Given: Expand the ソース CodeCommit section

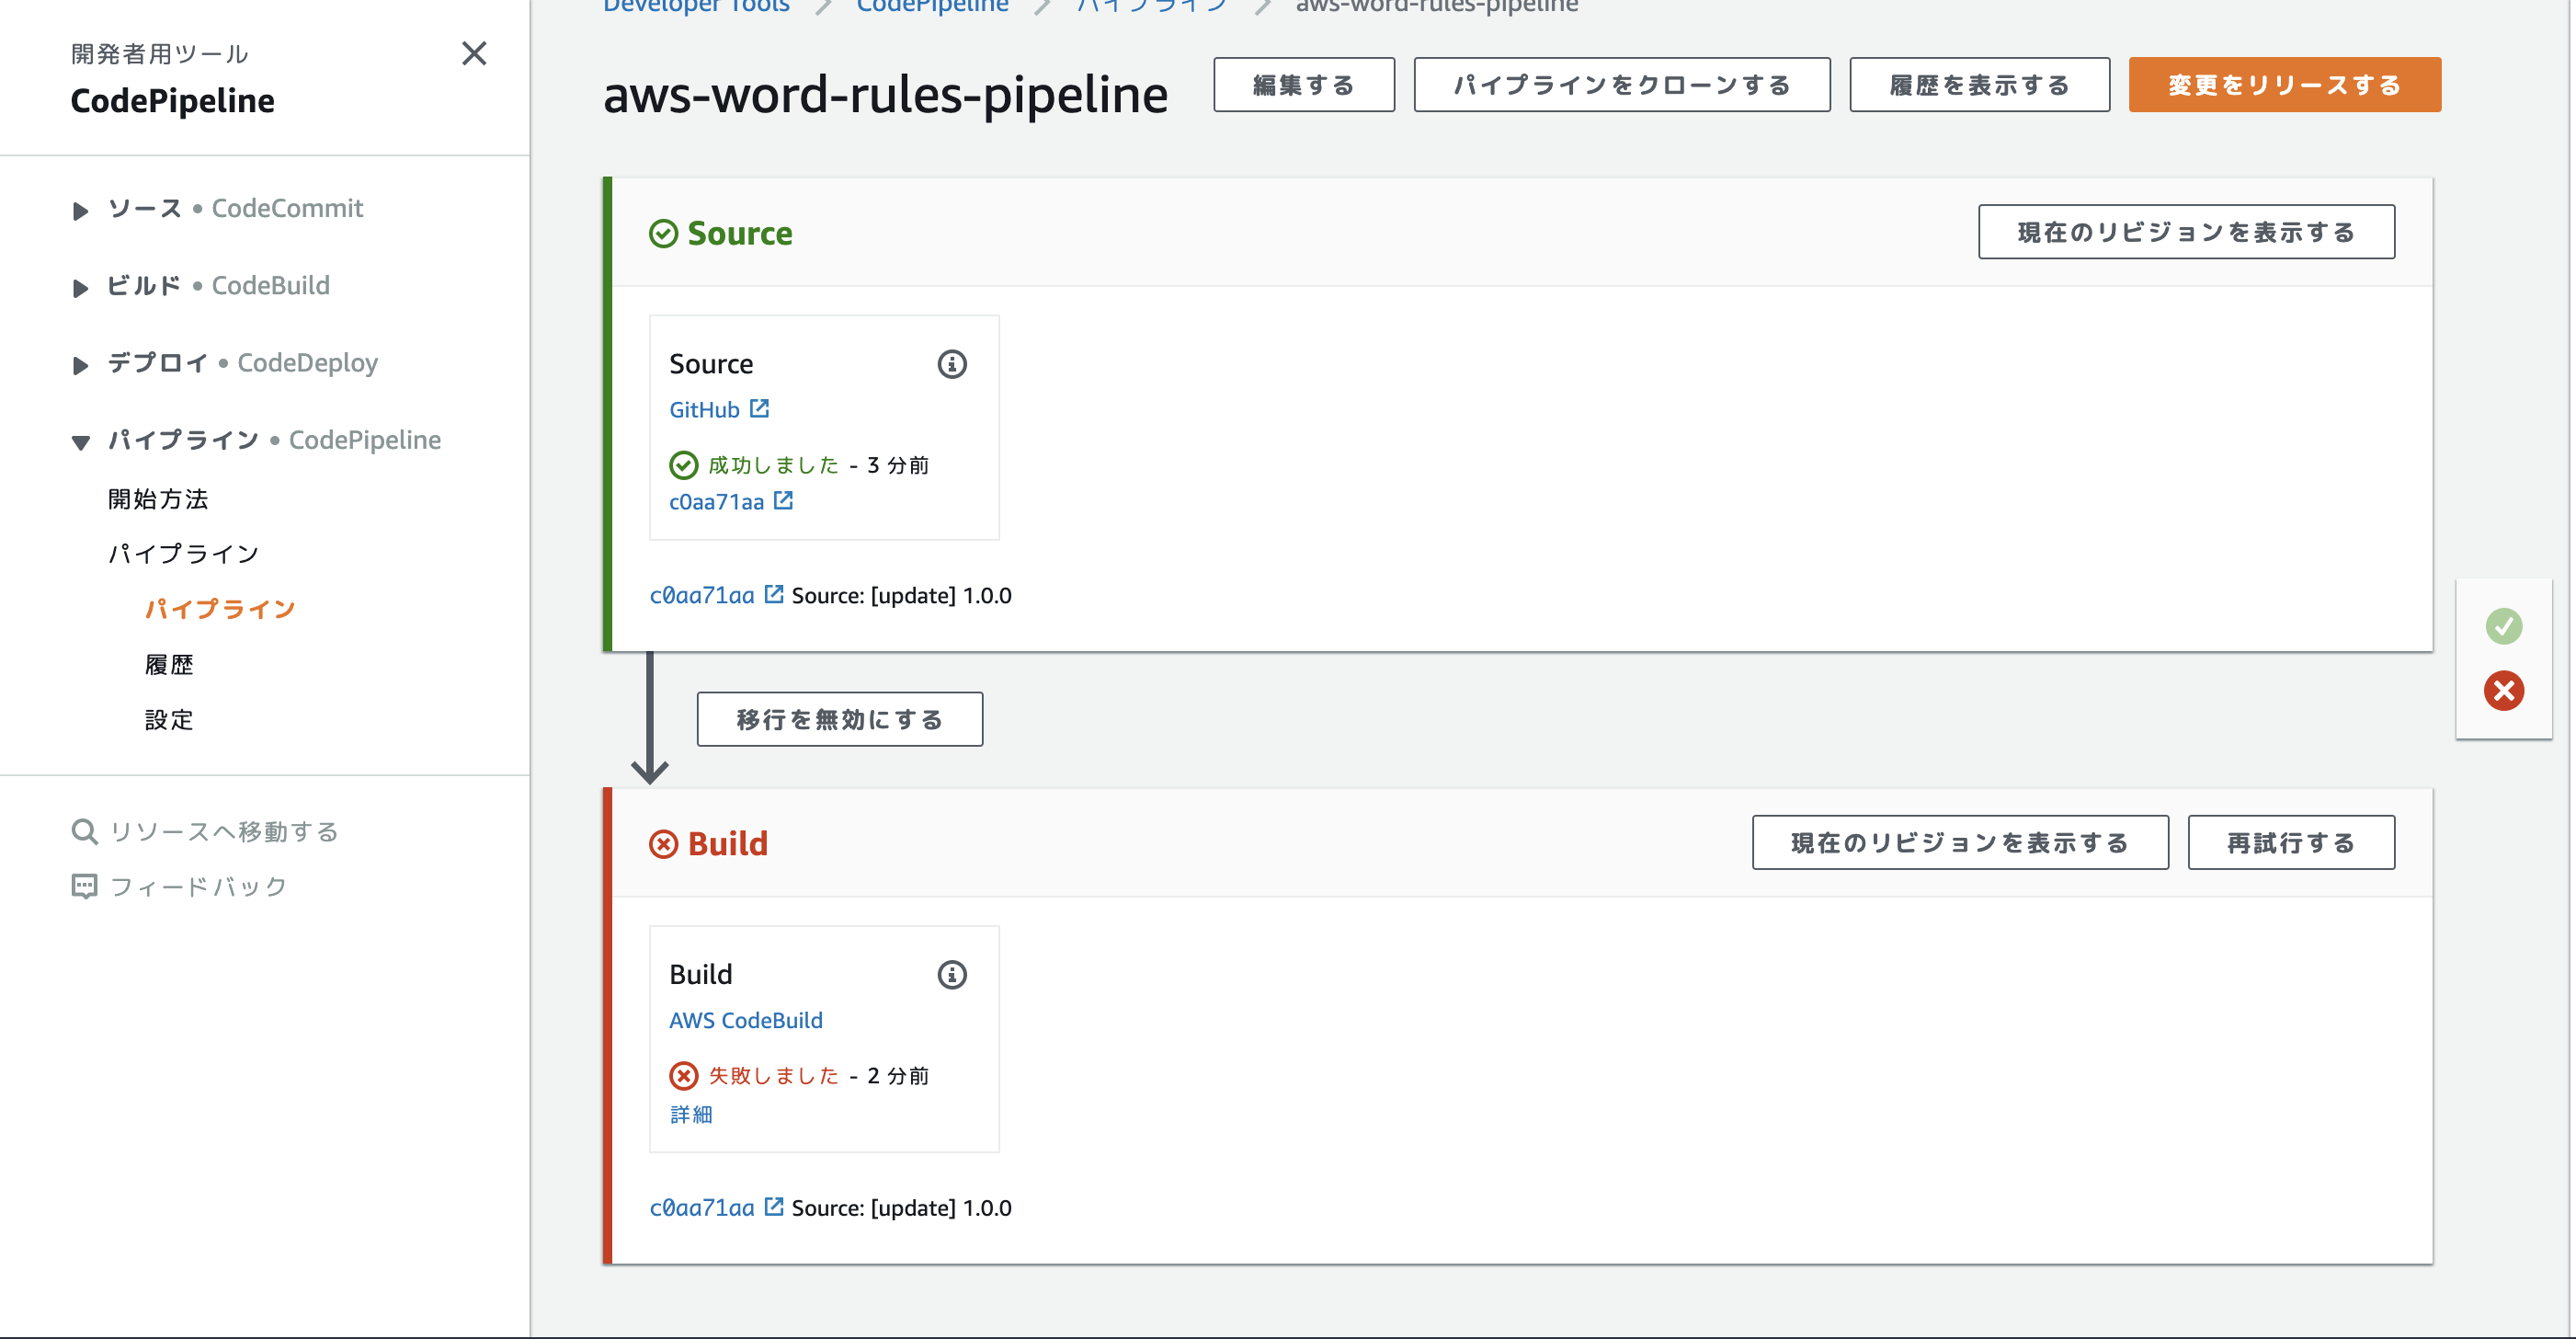Looking at the screenshot, I should point(81,210).
